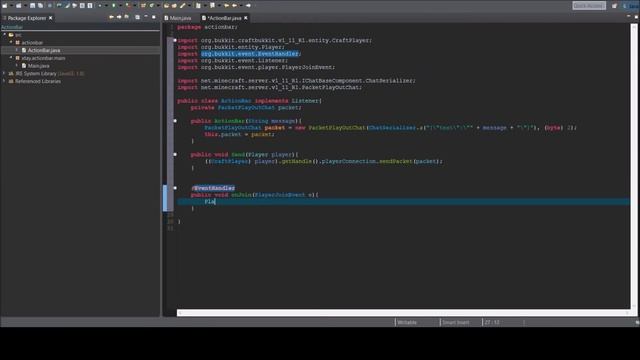Open dropdown arrow beside New Java Class
Viewport: 640px width, 360px height.
coord(158,6)
